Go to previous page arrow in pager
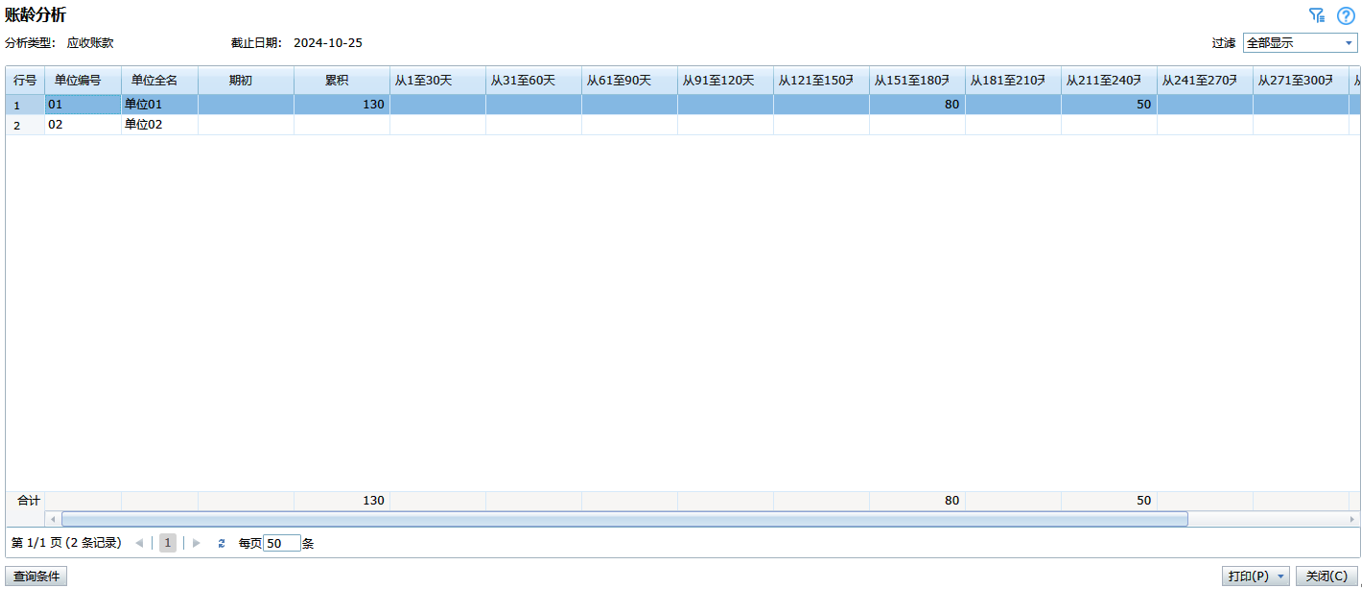1362x590 pixels. pos(139,543)
